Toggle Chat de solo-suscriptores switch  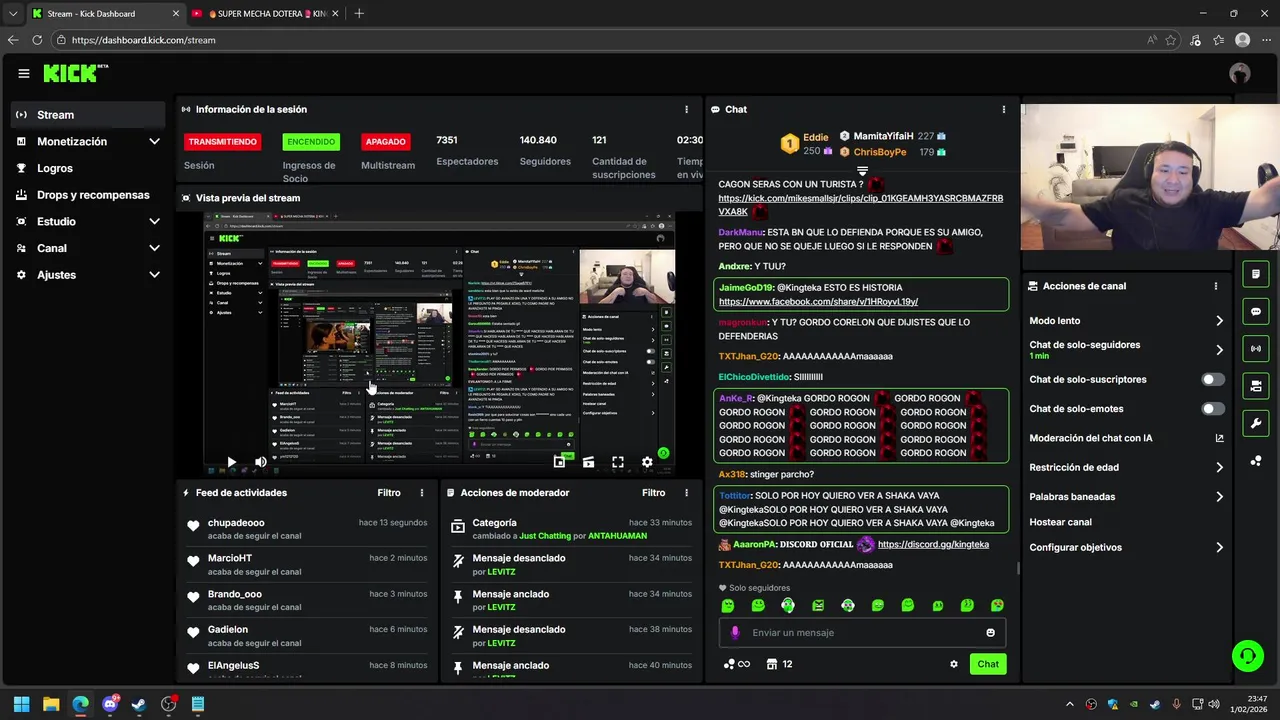click(1213, 380)
